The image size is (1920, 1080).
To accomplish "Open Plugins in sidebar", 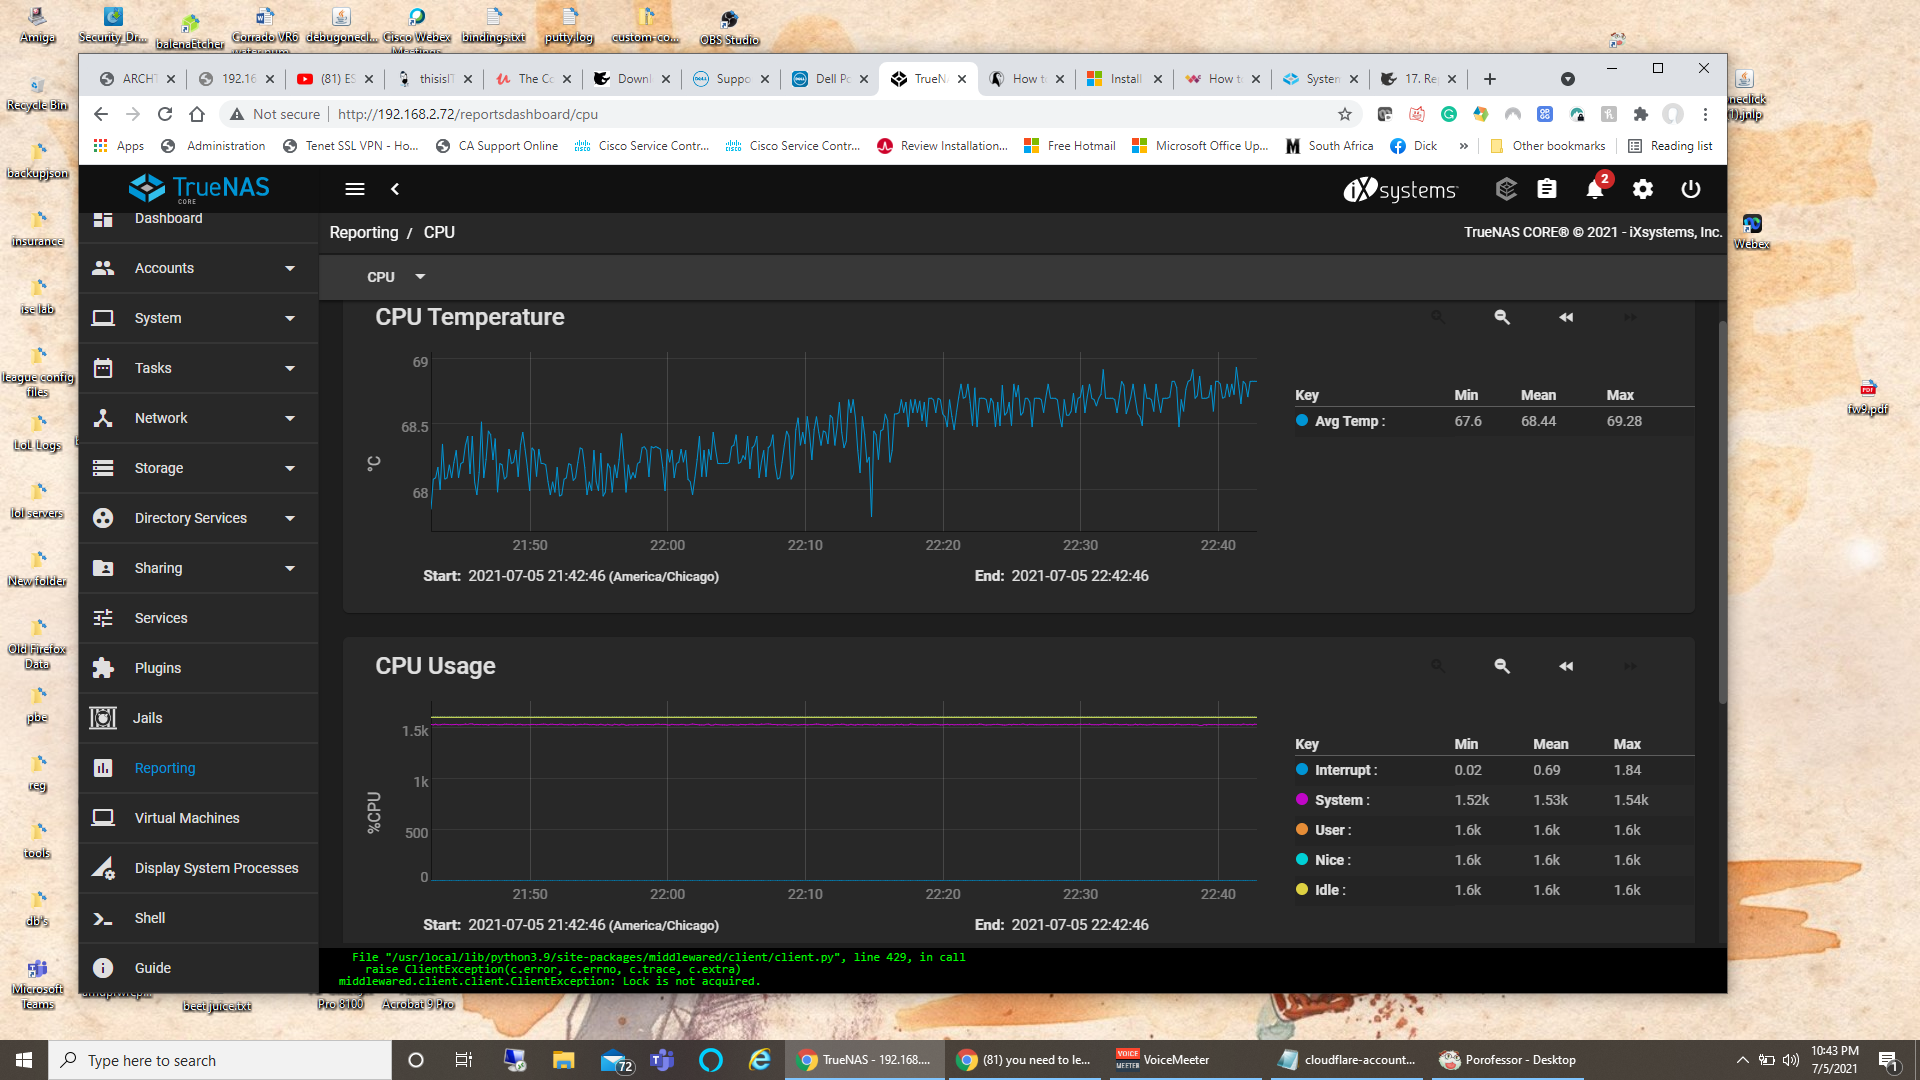I will [x=198, y=668].
